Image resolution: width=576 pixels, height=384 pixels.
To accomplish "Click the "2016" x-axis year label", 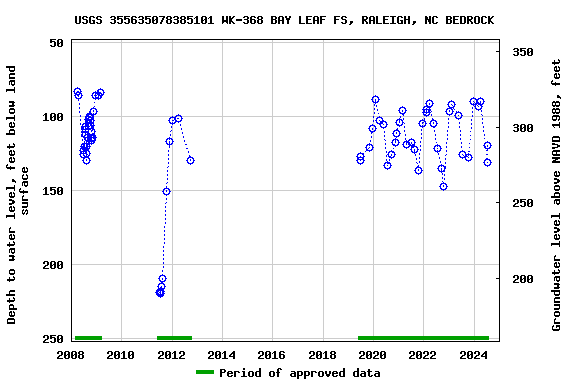I will point(272,355).
